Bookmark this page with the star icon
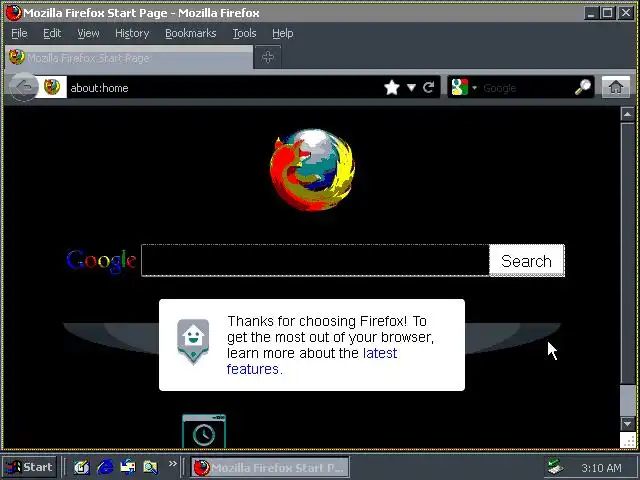Image resolution: width=640 pixels, height=480 pixels. (x=392, y=87)
